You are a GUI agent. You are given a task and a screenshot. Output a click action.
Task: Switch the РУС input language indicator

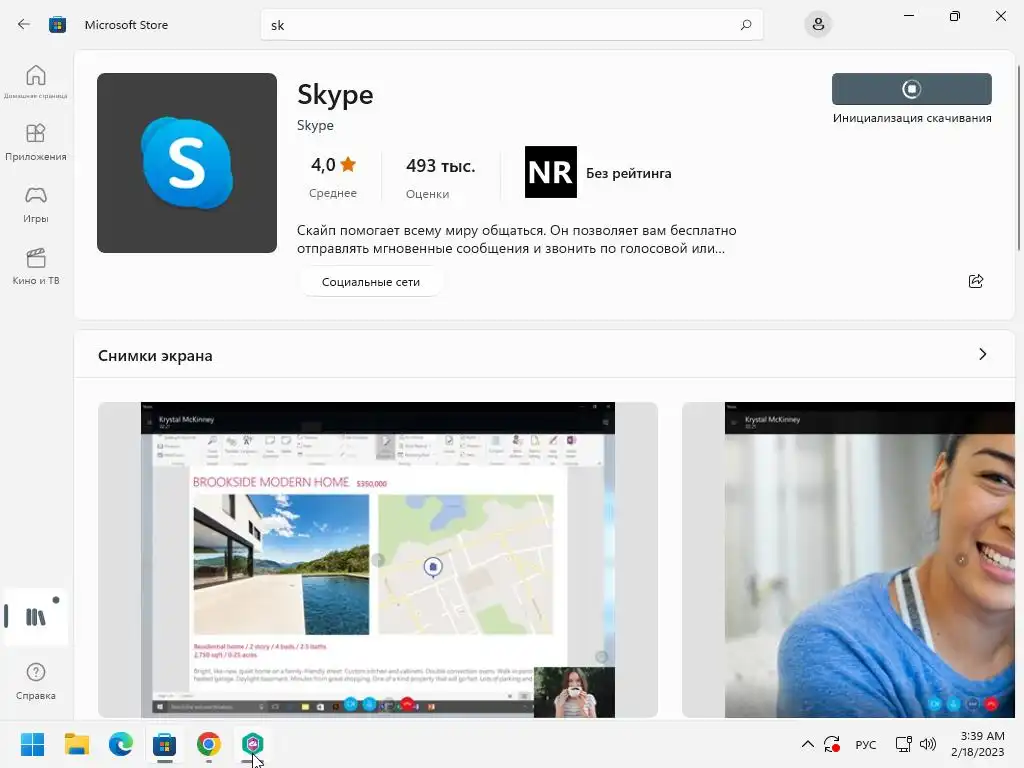tap(865, 744)
